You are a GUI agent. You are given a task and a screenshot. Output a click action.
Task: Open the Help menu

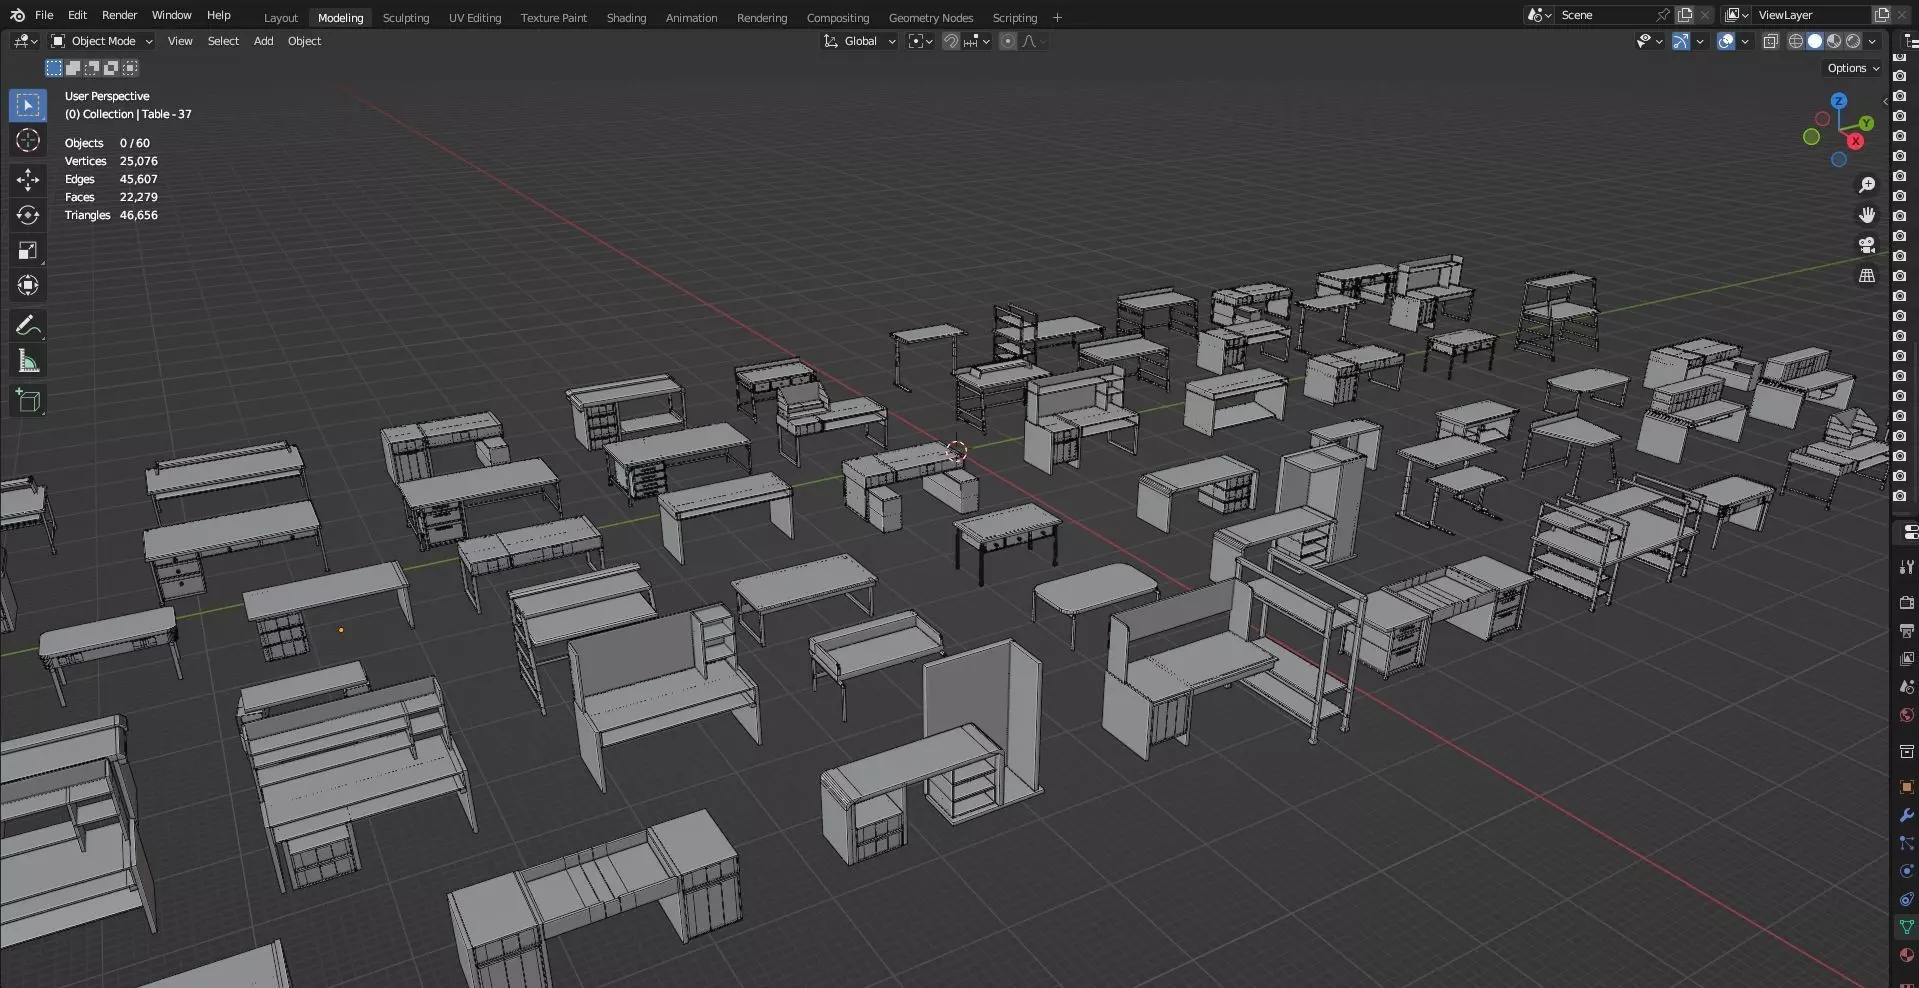pyautogui.click(x=218, y=15)
